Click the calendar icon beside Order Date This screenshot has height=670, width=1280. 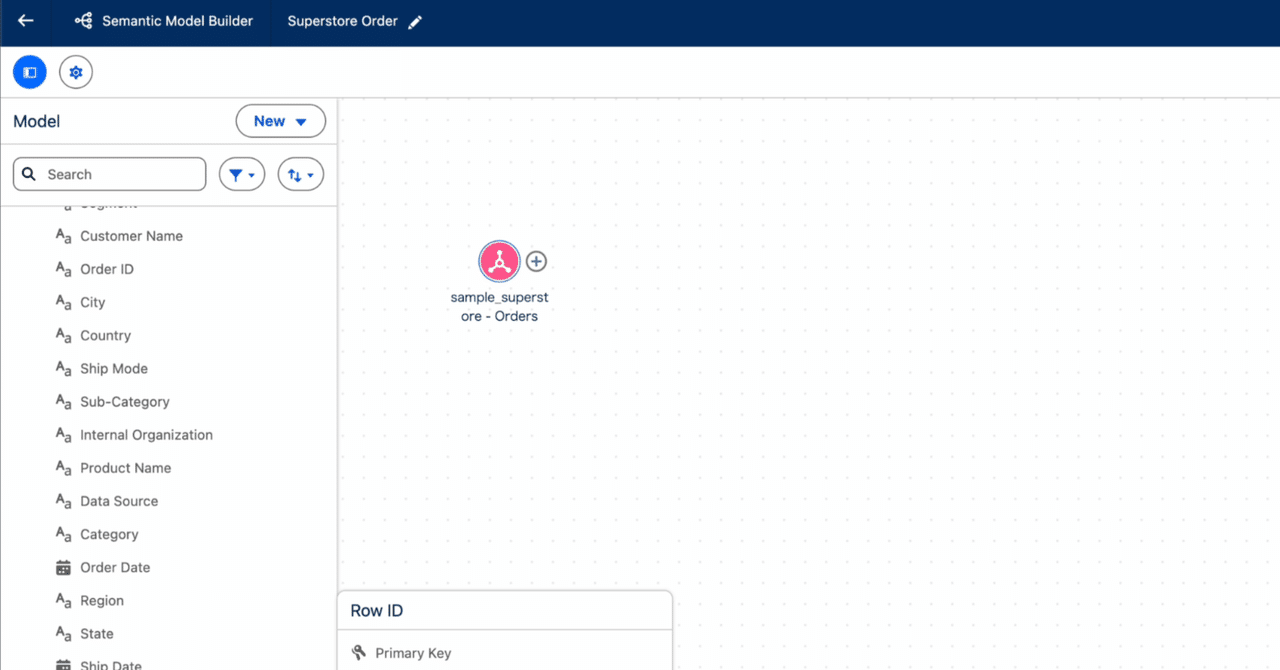click(x=62, y=567)
